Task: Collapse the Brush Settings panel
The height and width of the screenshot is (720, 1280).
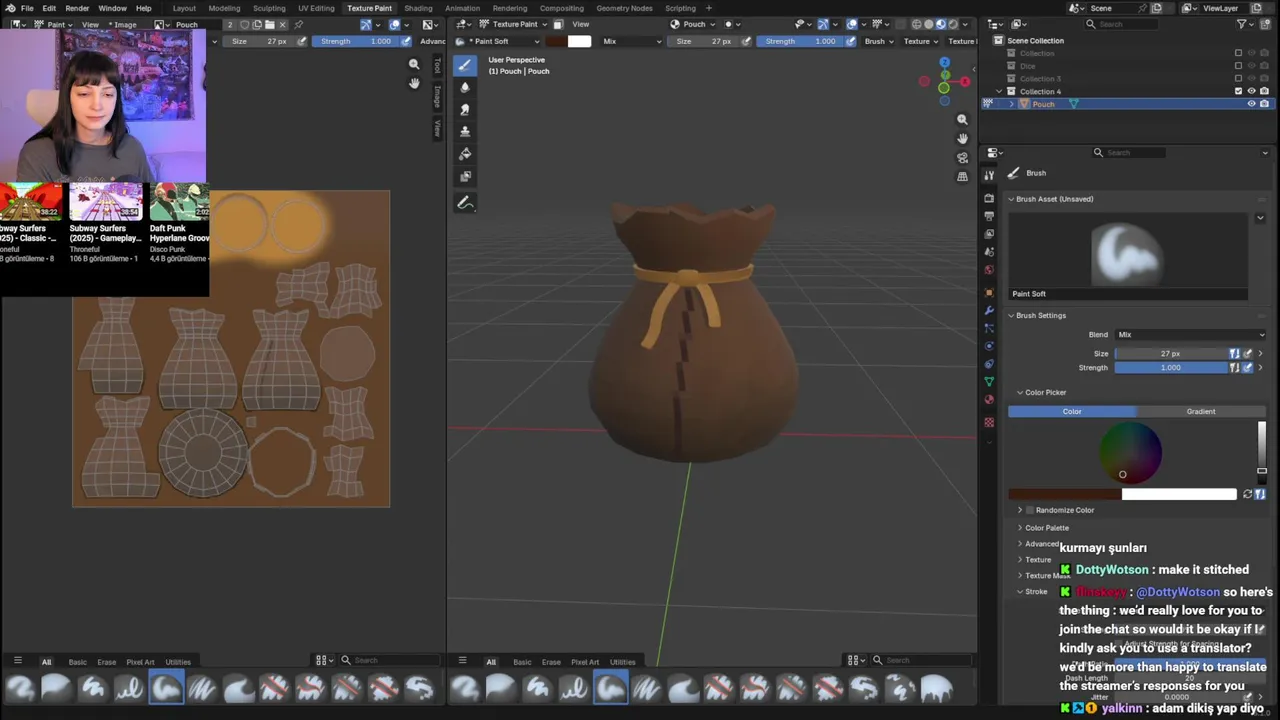Action: pyautogui.click(x=1011, y=316)
